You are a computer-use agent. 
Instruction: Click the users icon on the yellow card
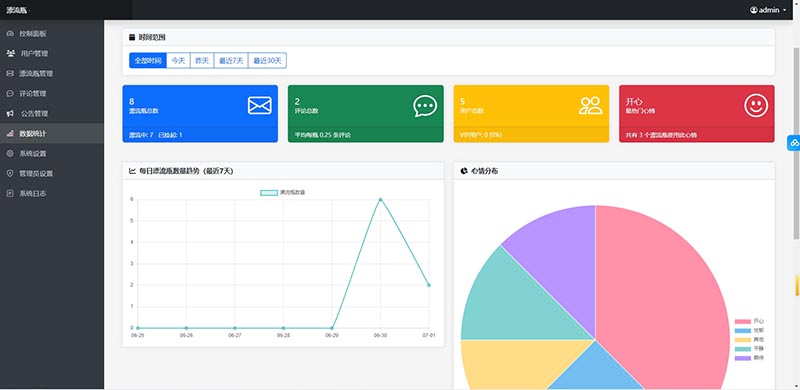click(x=591, y=106)
